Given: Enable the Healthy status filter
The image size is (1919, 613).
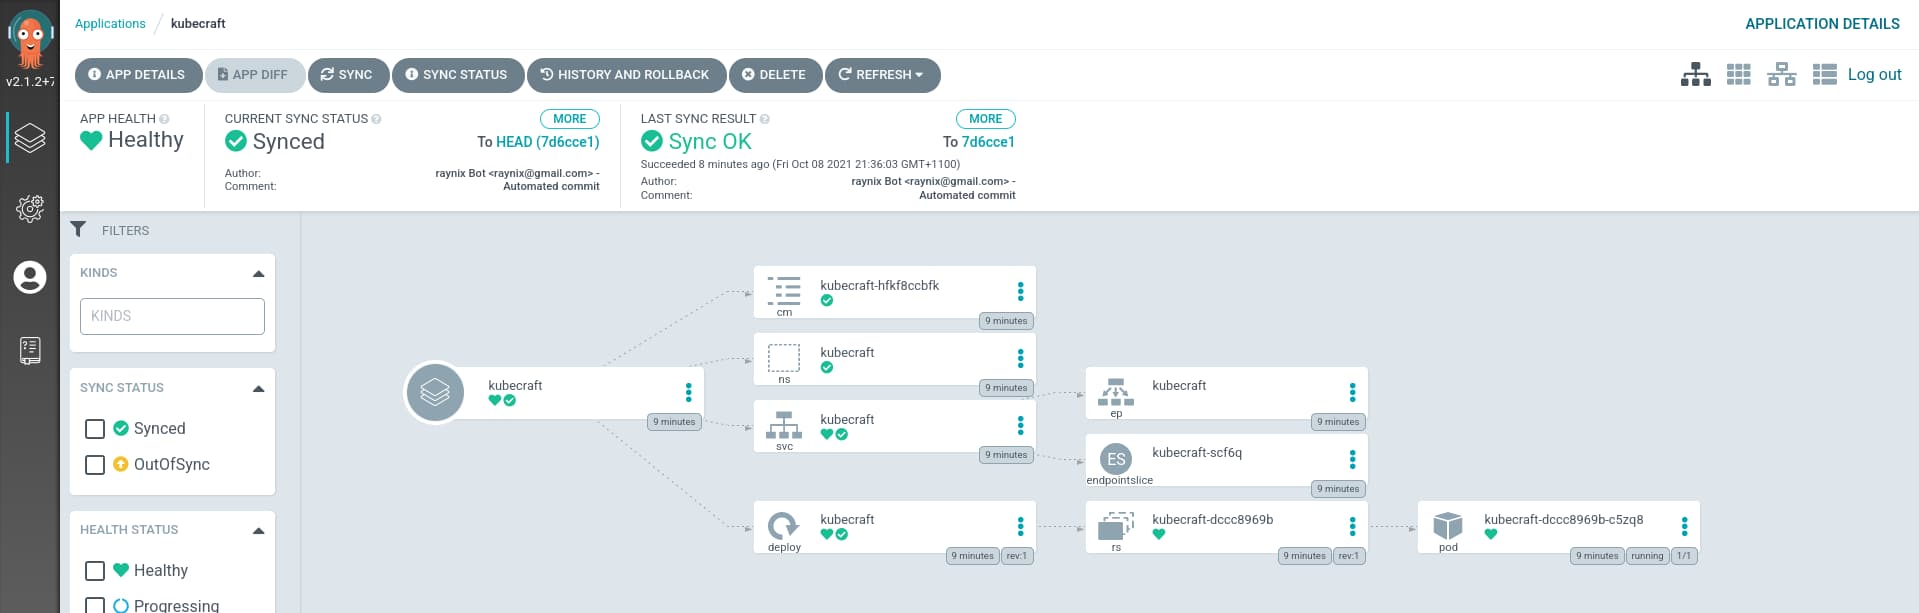Looking at the screenshot, I should tap(95, 571).
